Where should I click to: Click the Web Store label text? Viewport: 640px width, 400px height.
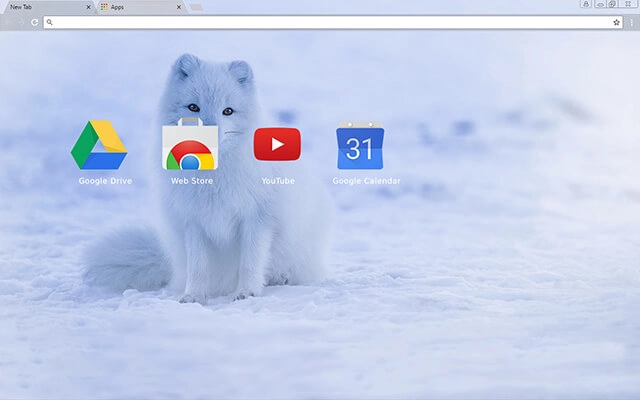pos(192,181)
